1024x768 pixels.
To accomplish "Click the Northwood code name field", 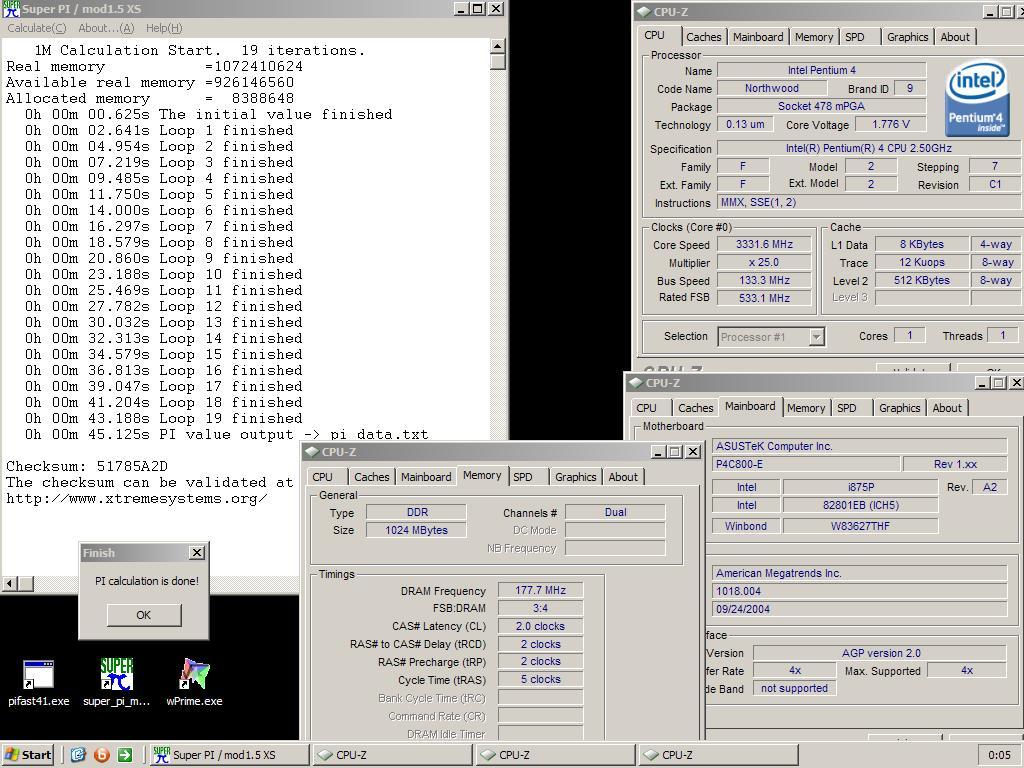I will click(772, 88).
